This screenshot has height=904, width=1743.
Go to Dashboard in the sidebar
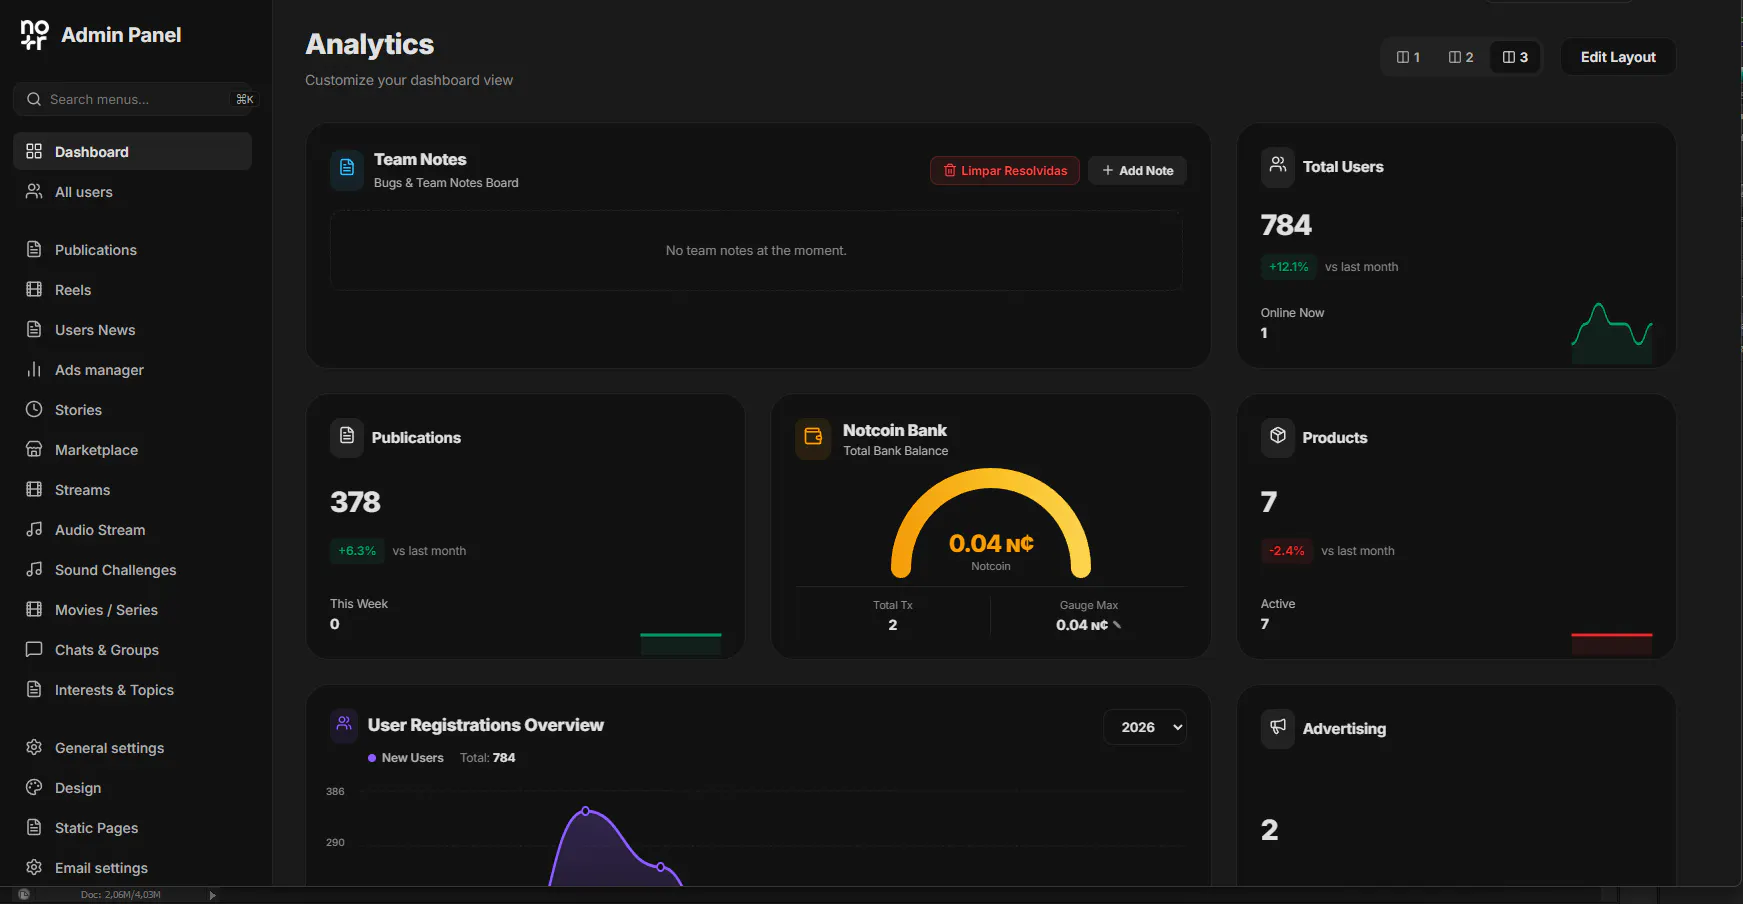tap(132, 151)
